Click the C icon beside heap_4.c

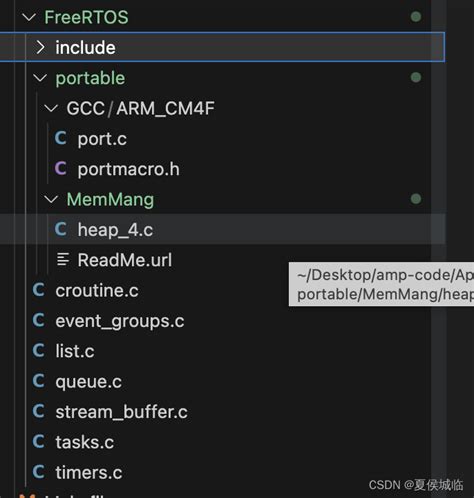coord(61,229)
